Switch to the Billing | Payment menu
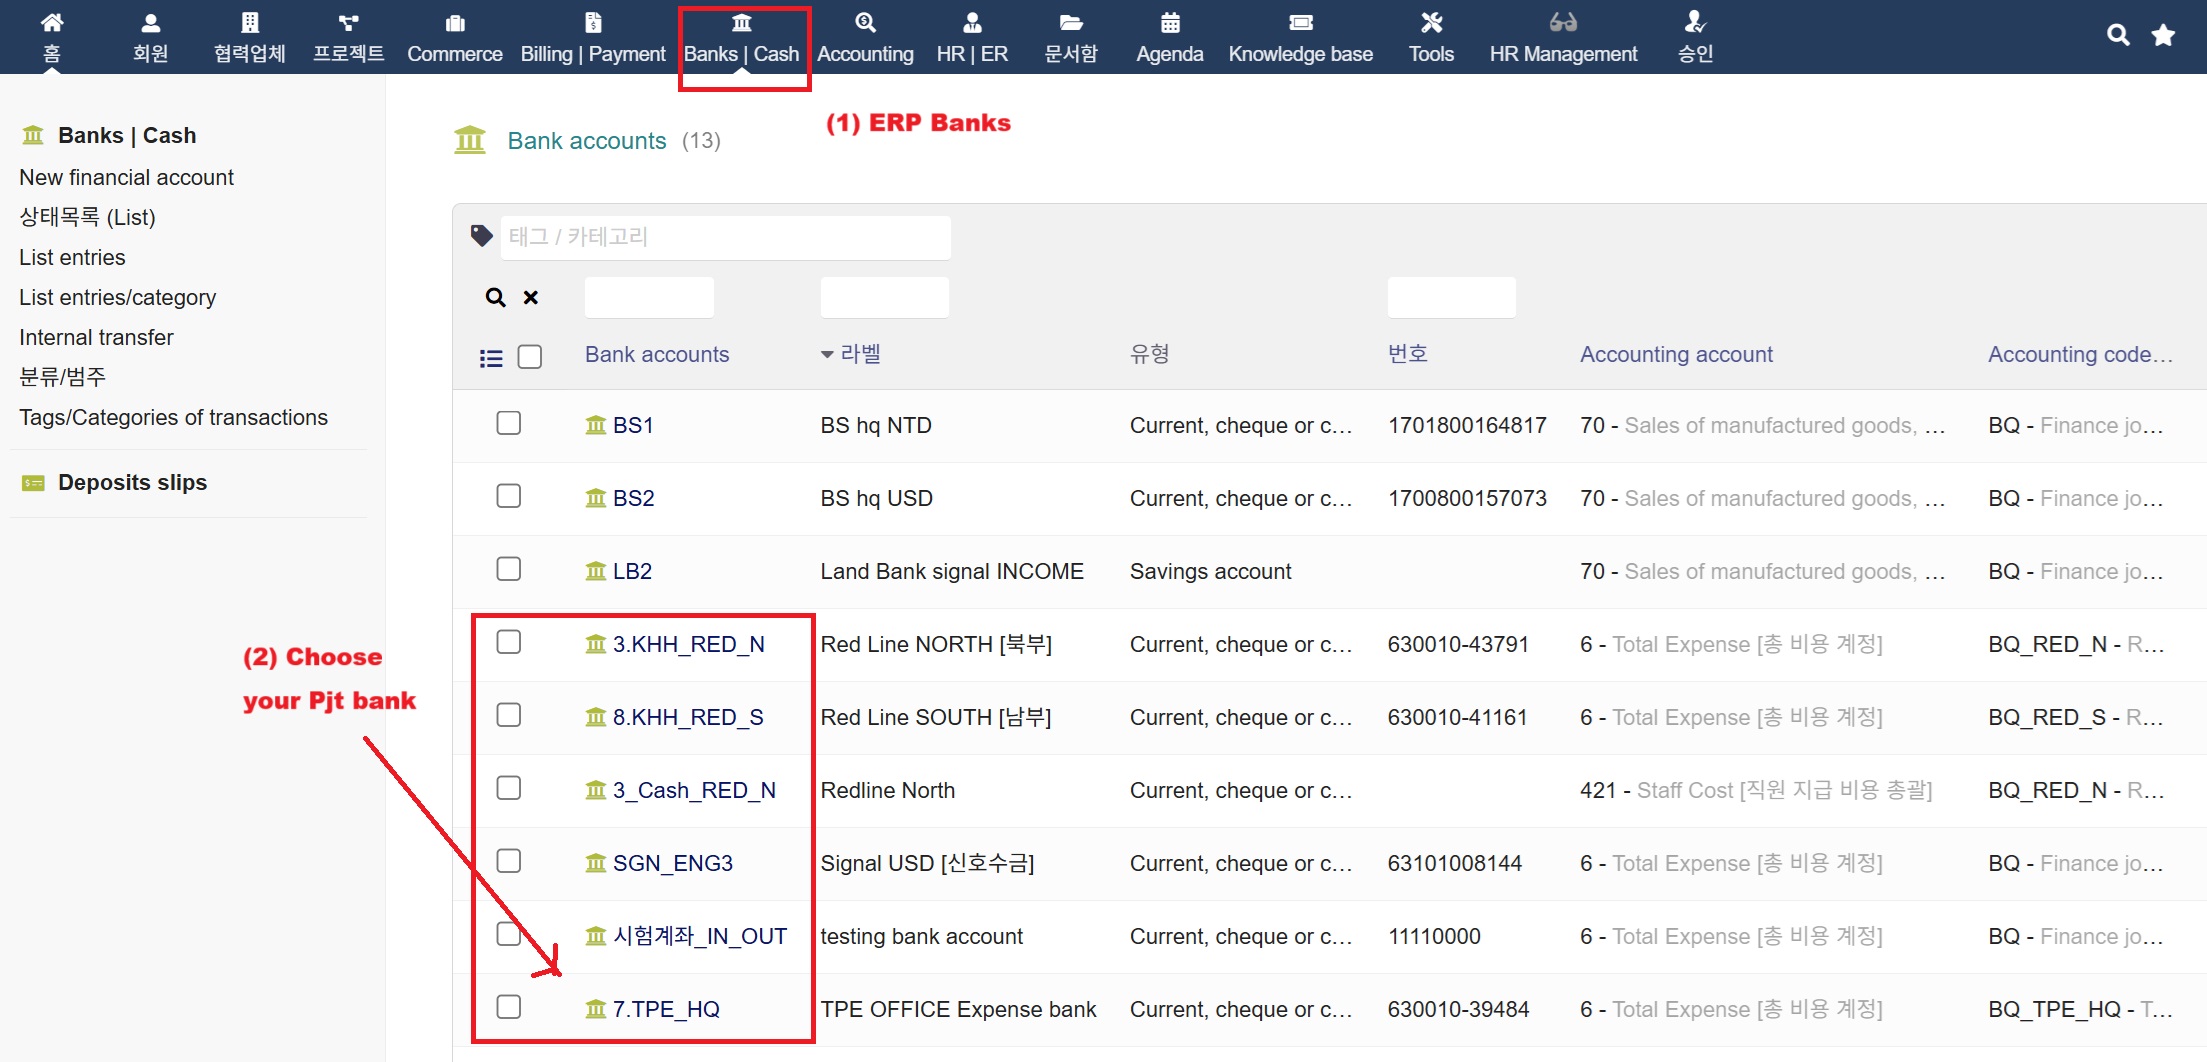This screenshot has height=1062, width=2207. tap(592, 38)
